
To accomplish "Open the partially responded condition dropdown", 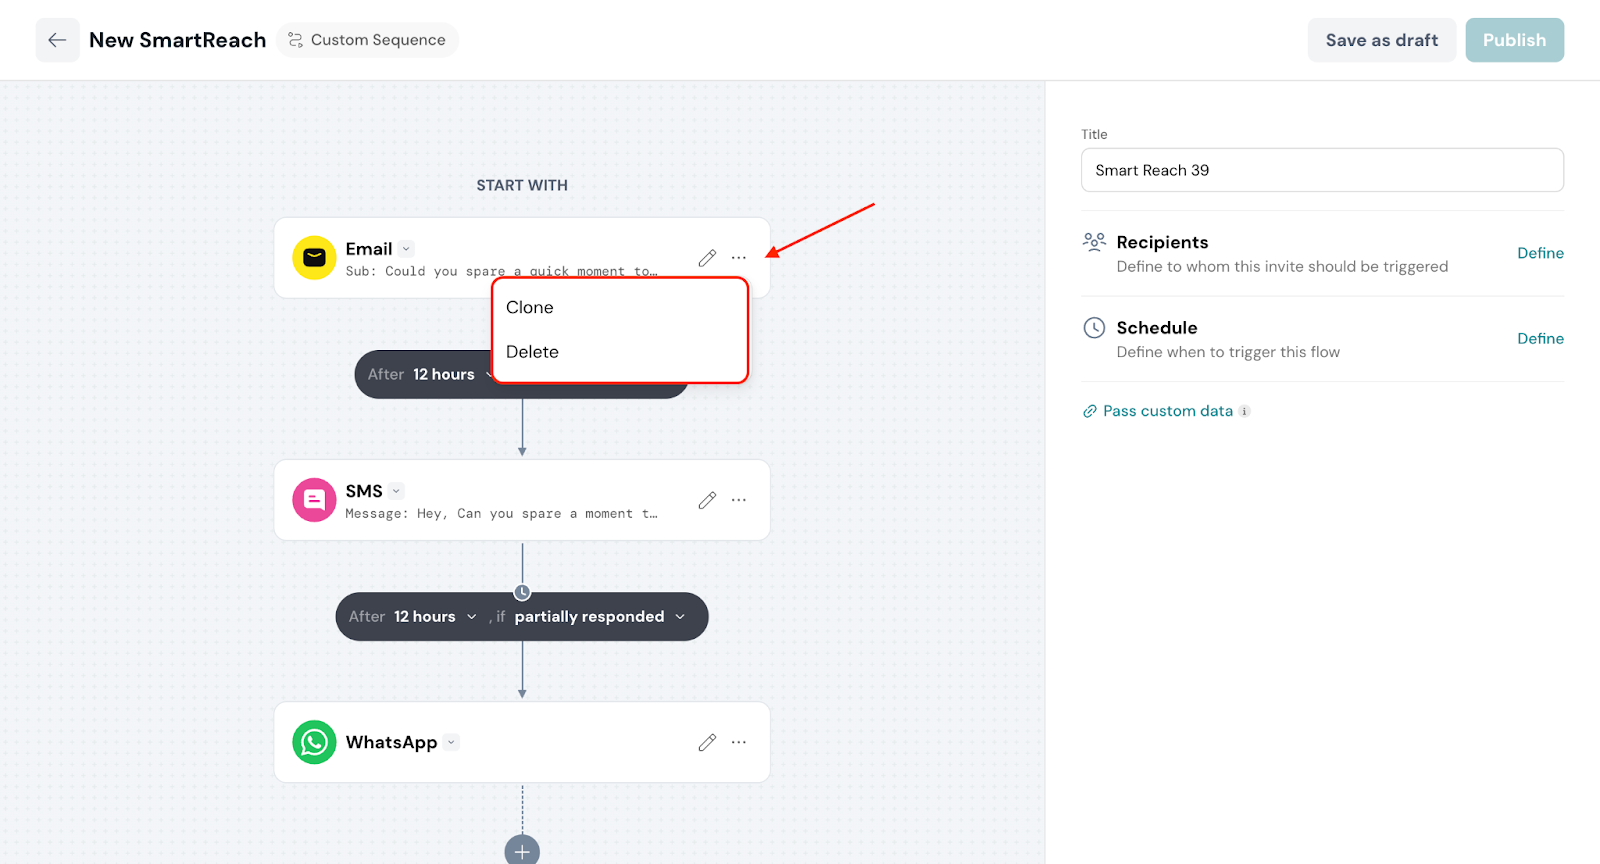I will [x=599, y=617].
